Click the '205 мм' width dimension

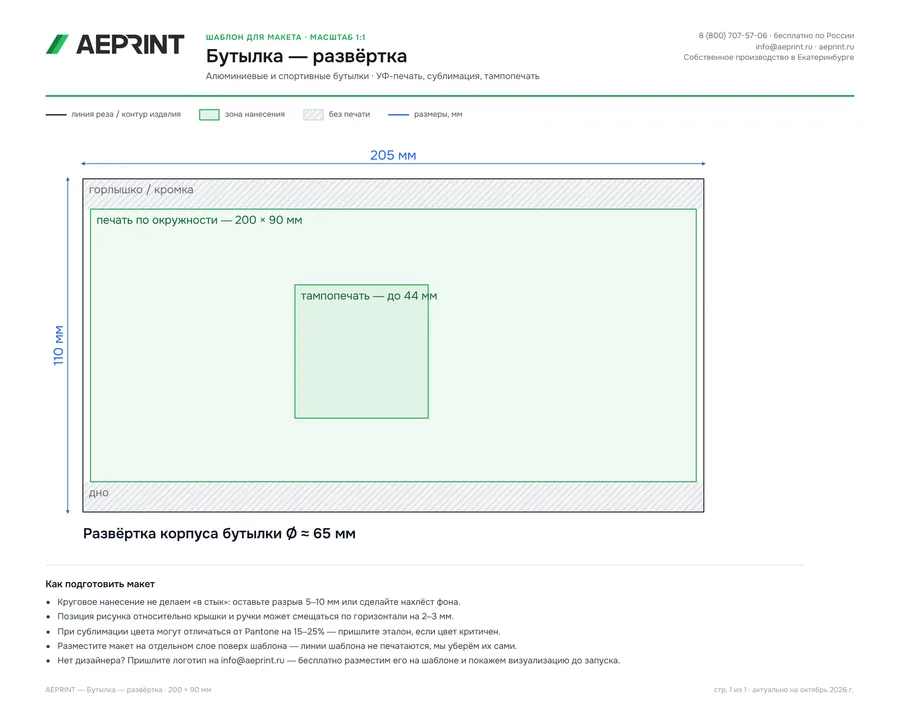[393, 156]
